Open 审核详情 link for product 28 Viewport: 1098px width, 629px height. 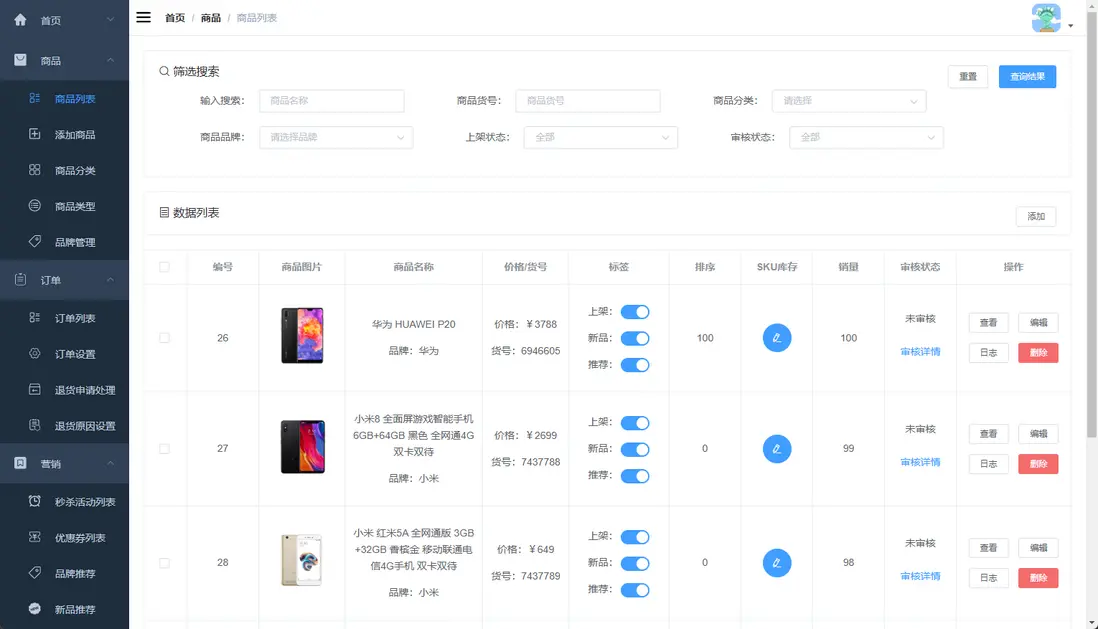tap(920, 576)
